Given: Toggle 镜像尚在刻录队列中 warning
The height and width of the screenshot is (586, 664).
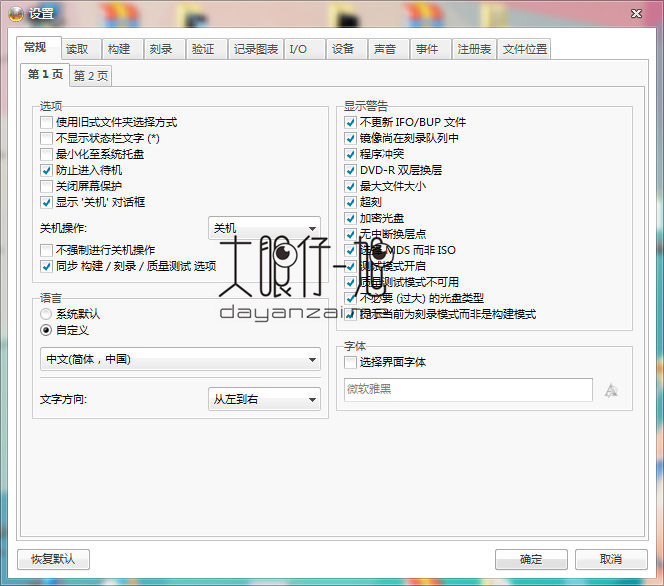Looking at the screenshot, I should [x=401, y=138].
